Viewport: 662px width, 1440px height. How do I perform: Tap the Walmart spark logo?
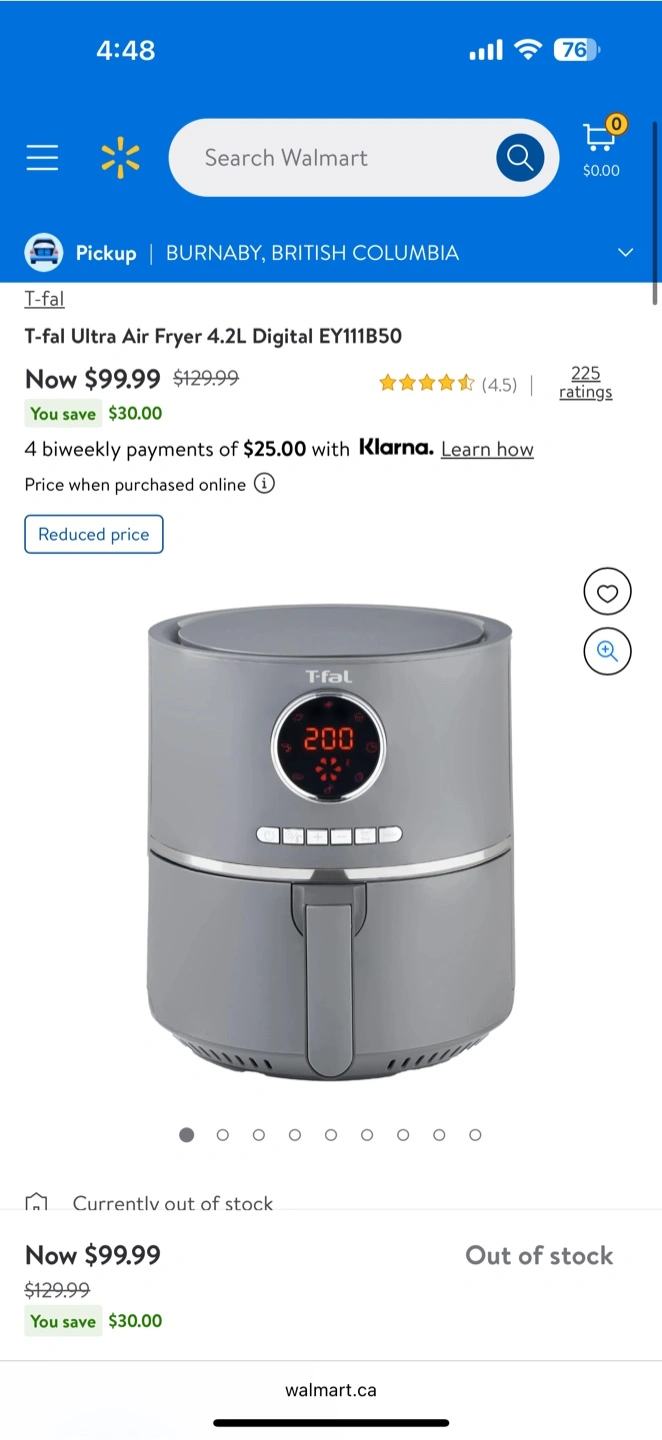120,158
